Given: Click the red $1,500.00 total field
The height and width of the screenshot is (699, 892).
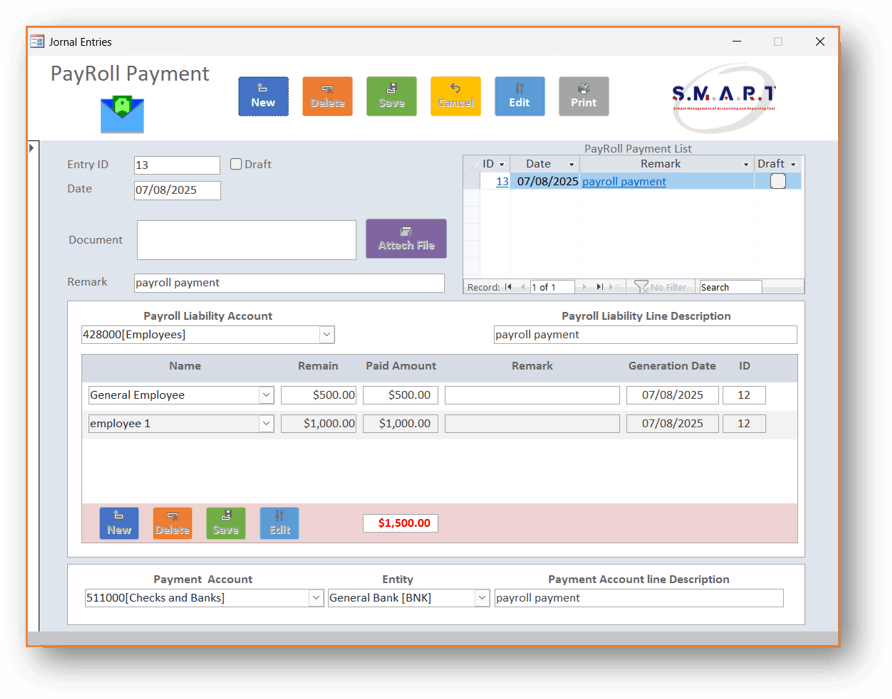Looking at the screenshot, I should coord(400,523).
